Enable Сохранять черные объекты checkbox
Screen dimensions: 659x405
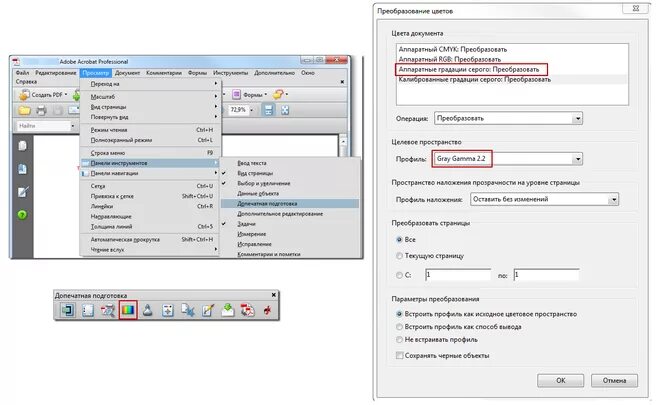click(399, 355)
